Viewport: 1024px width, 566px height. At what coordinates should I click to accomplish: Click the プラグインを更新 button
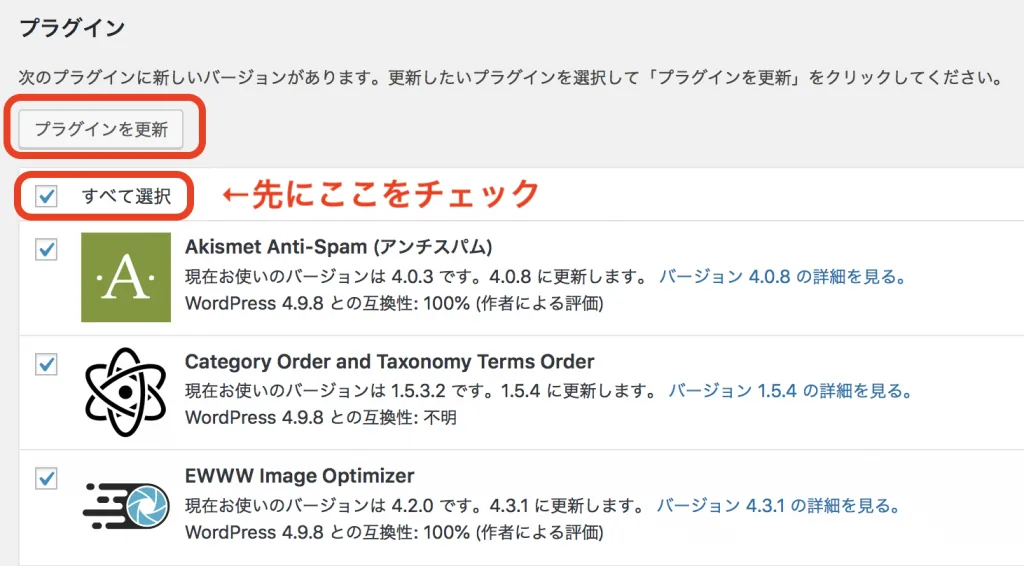point(101,129)
